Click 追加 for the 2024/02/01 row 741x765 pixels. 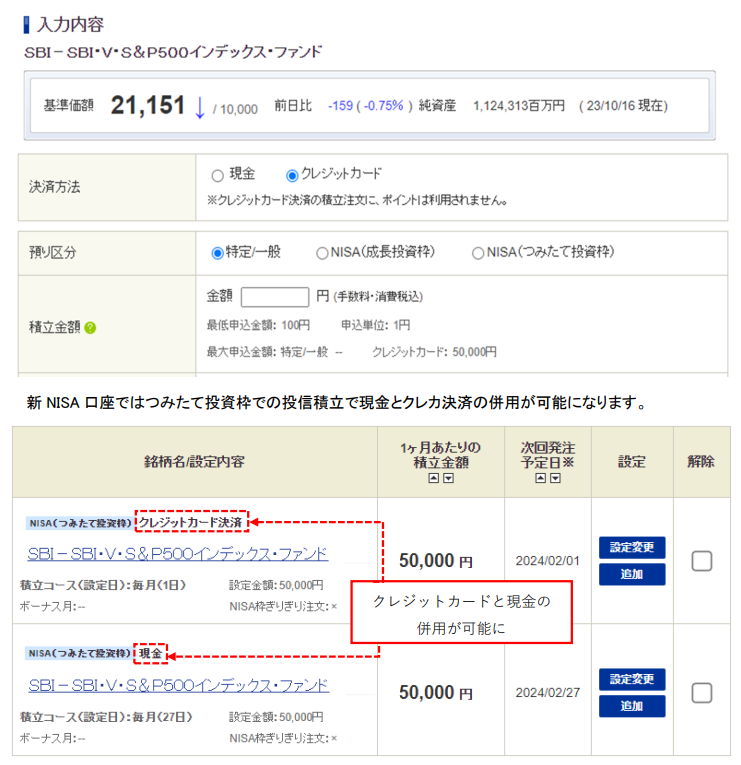(x=632, y=574)
